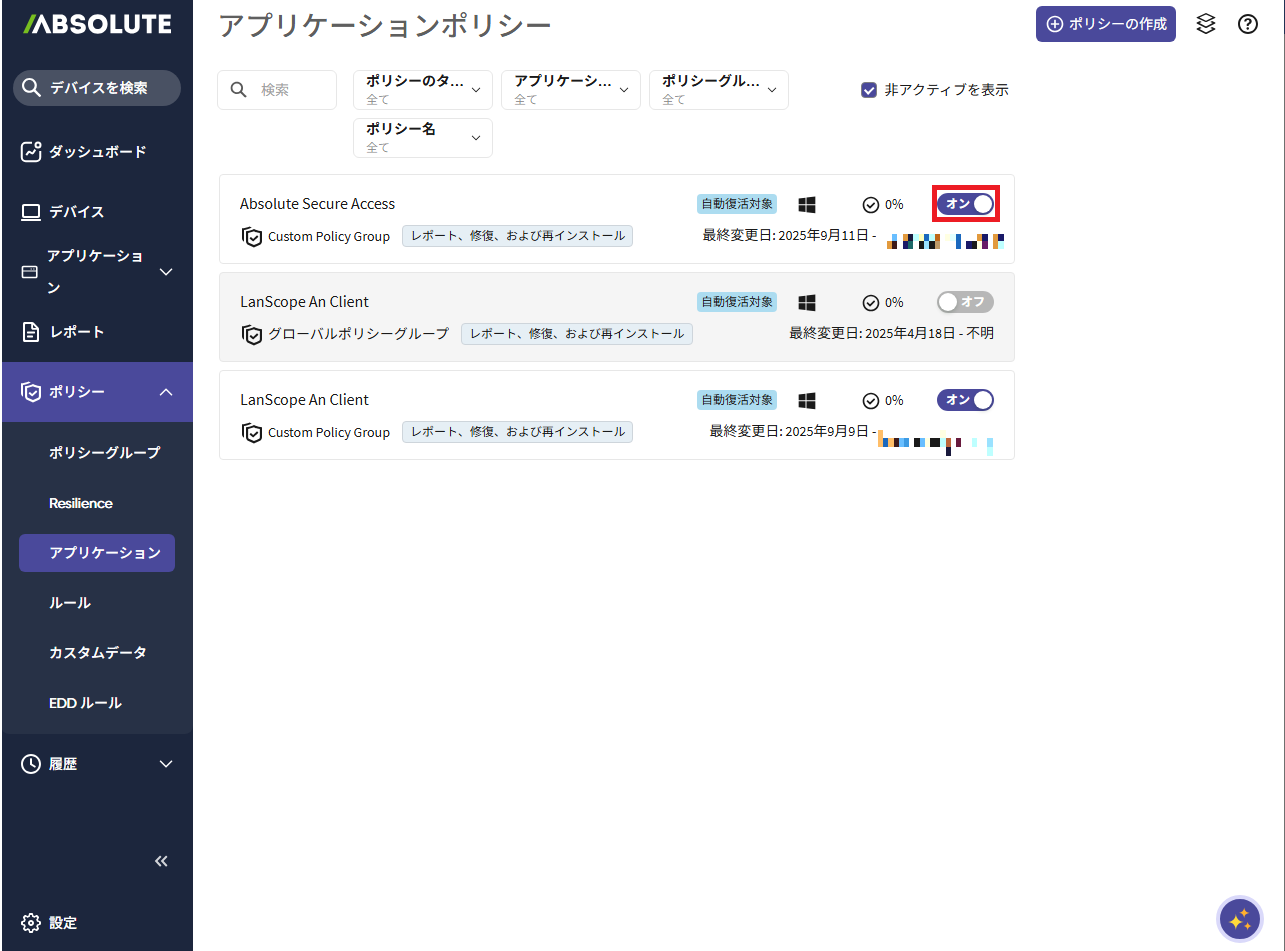Open the ポリシーグループ filter dropdown
The height and width of the screenshot is (951, 1285).
[x=718, y=90]
